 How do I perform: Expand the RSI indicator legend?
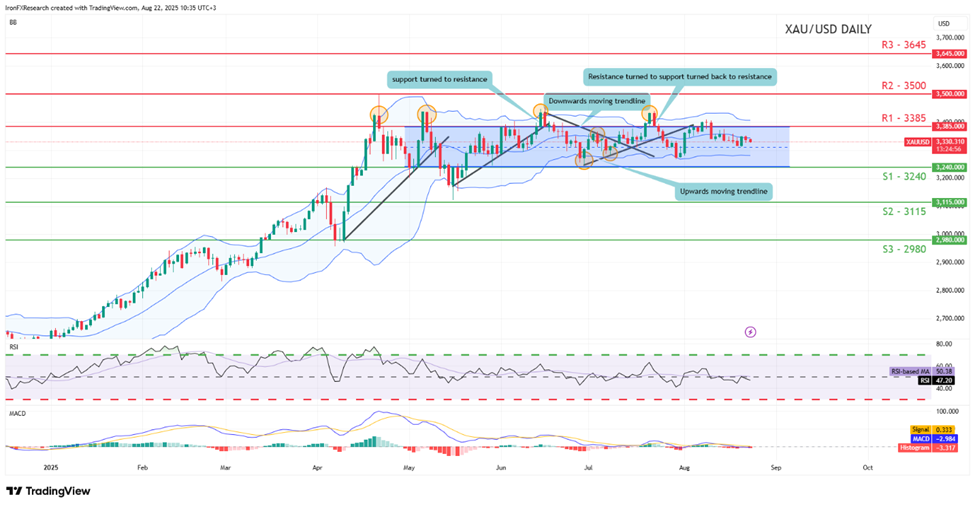(x=13, y=348)
